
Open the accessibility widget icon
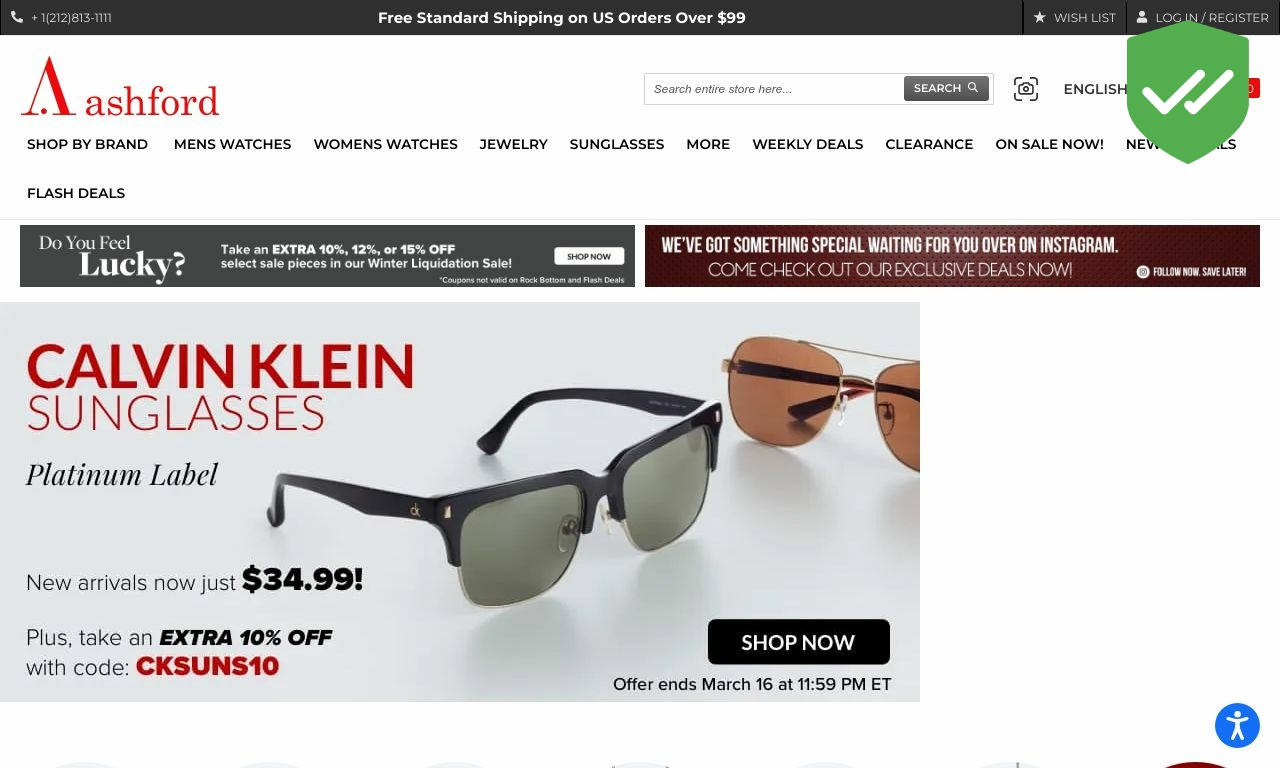(1237, 726)
